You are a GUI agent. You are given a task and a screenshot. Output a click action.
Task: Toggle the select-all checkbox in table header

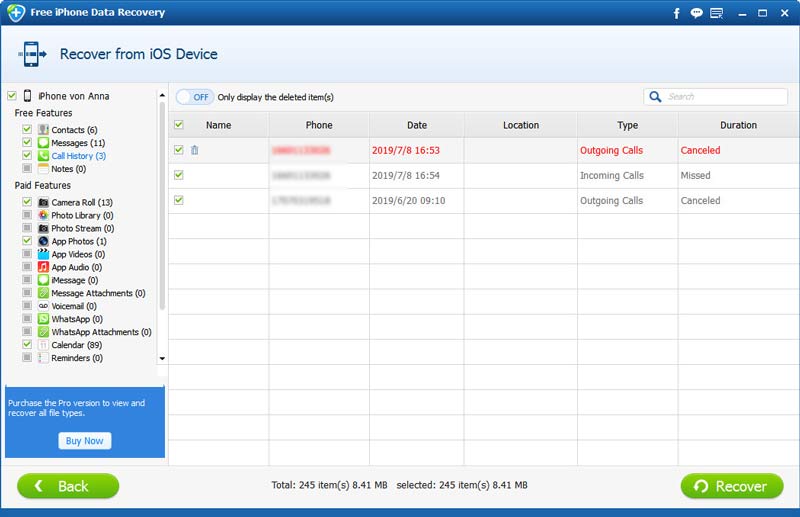click(x=179, y=125)
